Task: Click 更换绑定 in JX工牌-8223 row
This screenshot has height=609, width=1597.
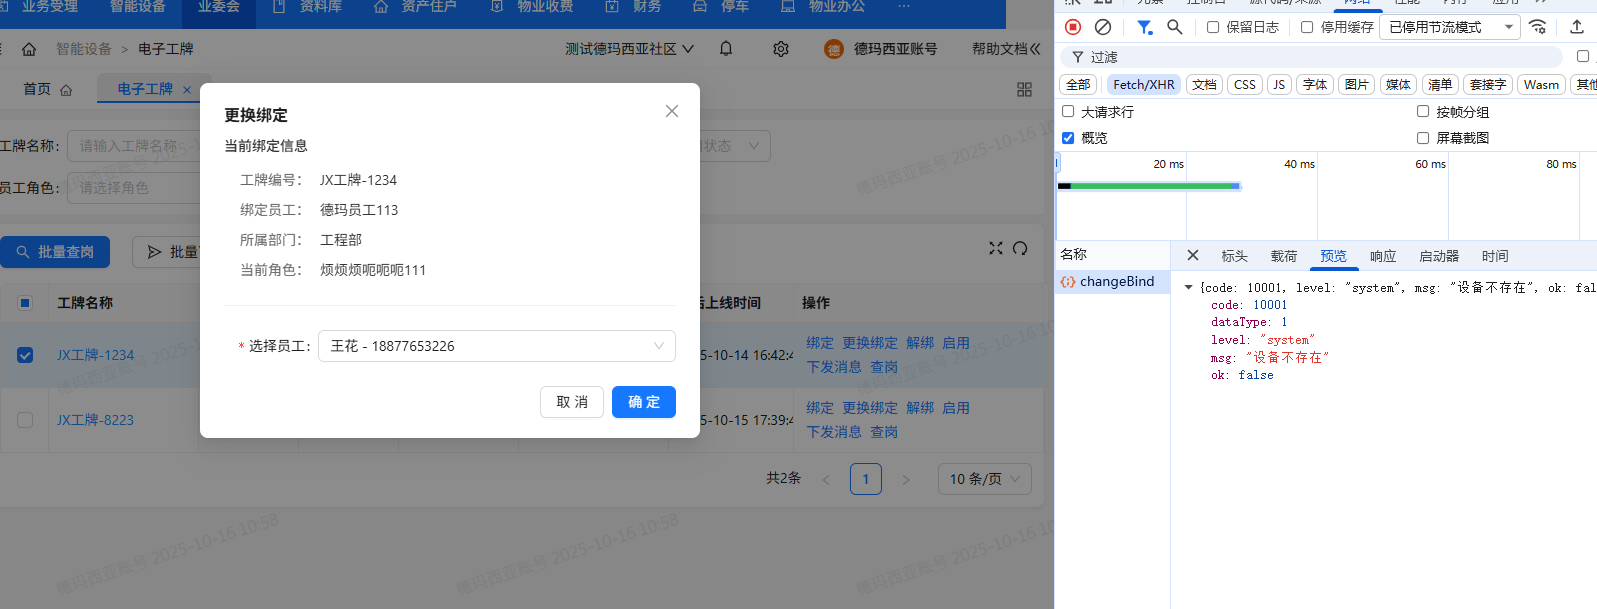Action: (870, 408)
